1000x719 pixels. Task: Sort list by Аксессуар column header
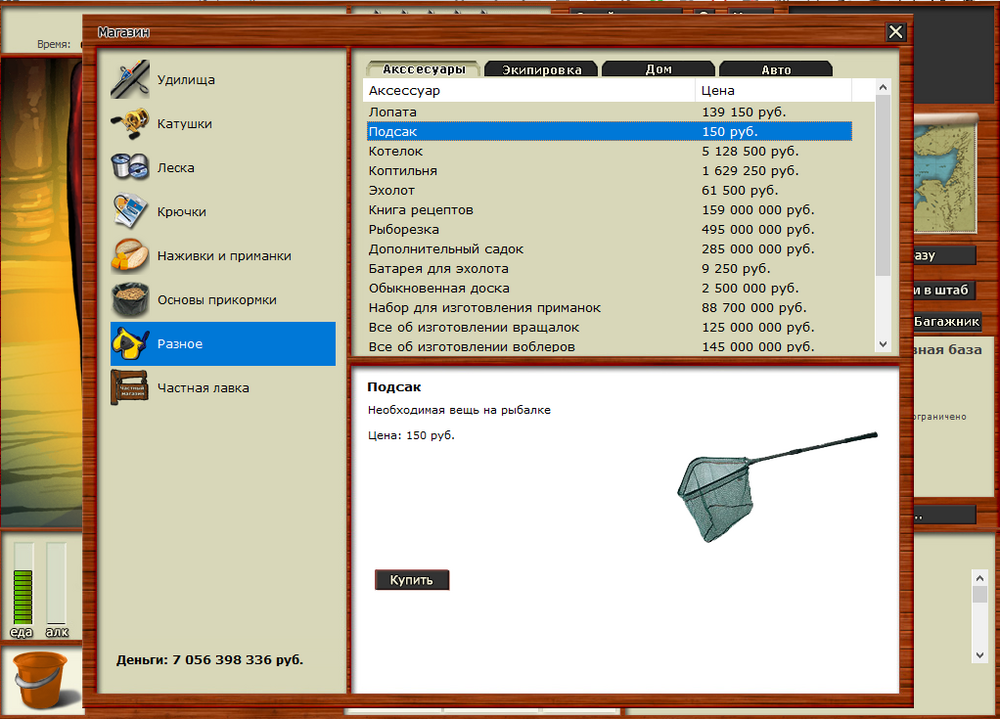tap(528, 91)
